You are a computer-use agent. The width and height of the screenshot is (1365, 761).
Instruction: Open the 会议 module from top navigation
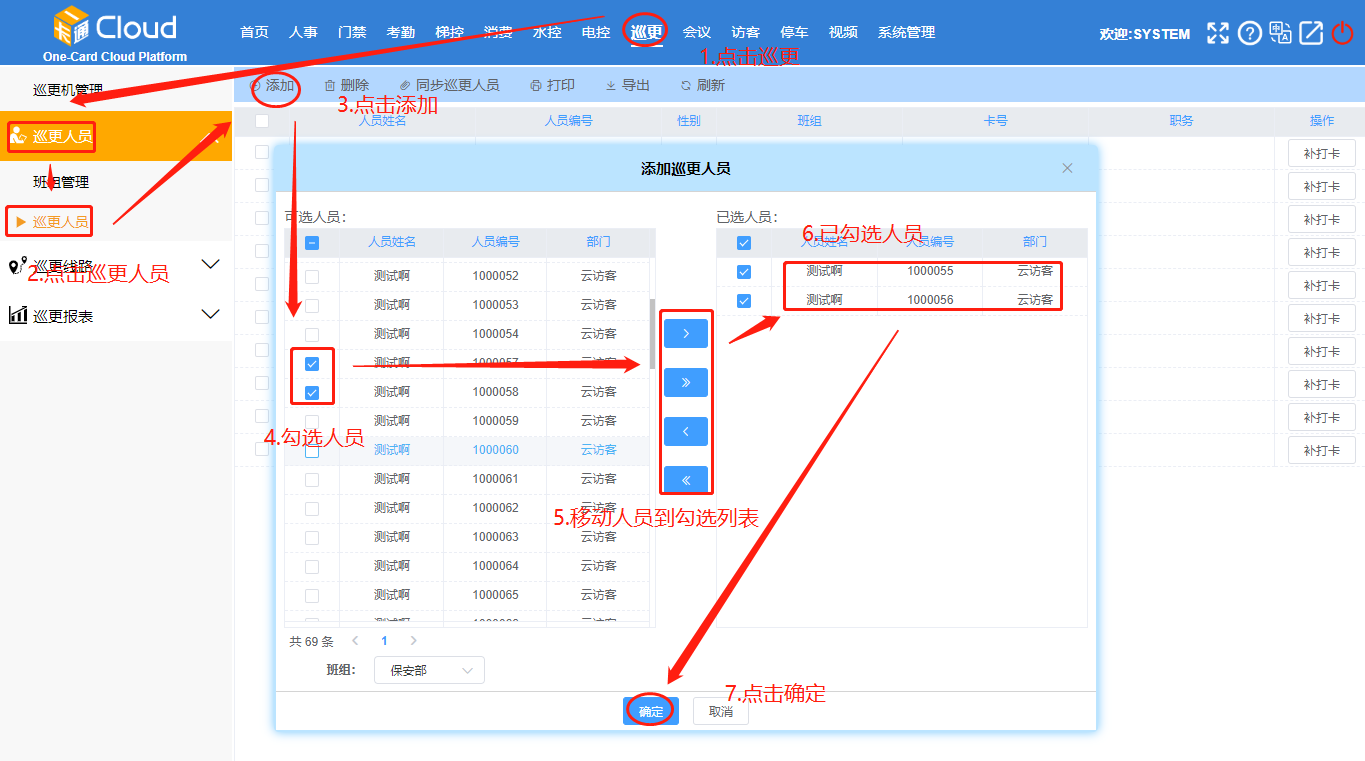696,31
